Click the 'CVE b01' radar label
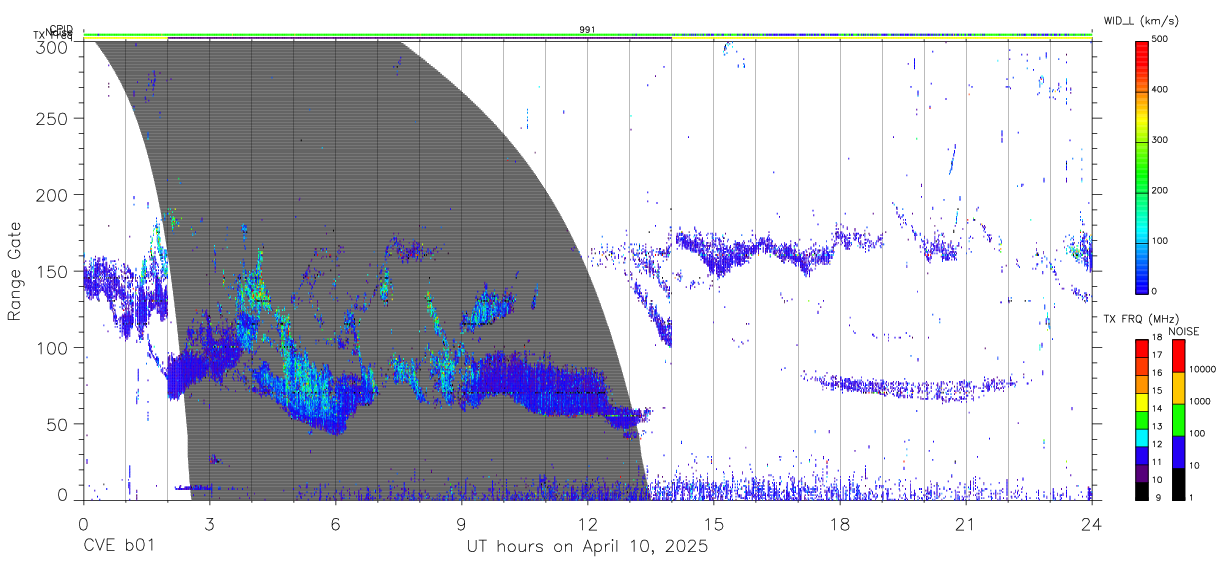1228x567 pixels. [118, 547]
